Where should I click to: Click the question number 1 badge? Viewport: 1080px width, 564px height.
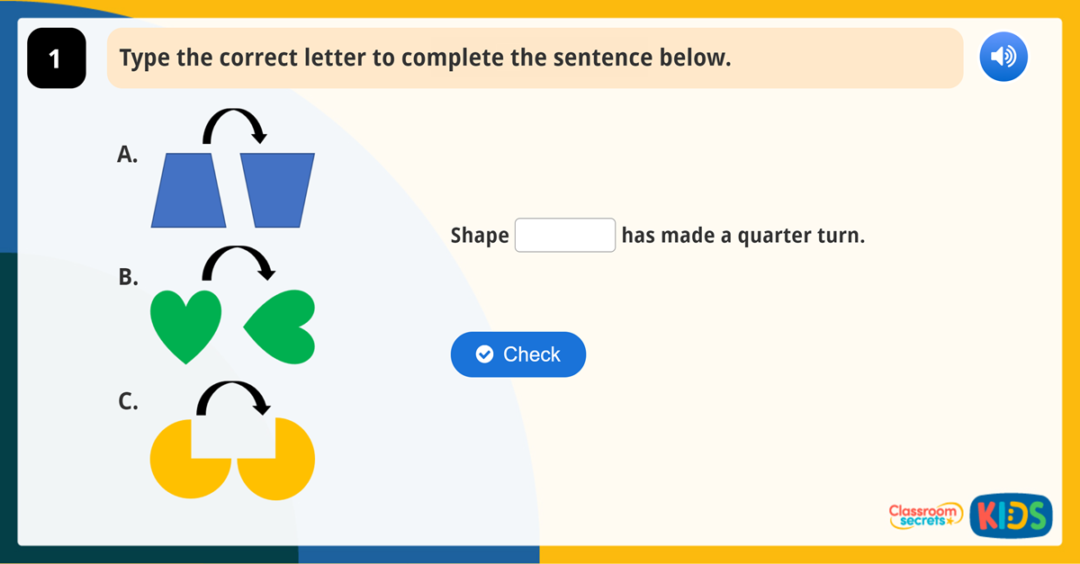pos(56,59)
